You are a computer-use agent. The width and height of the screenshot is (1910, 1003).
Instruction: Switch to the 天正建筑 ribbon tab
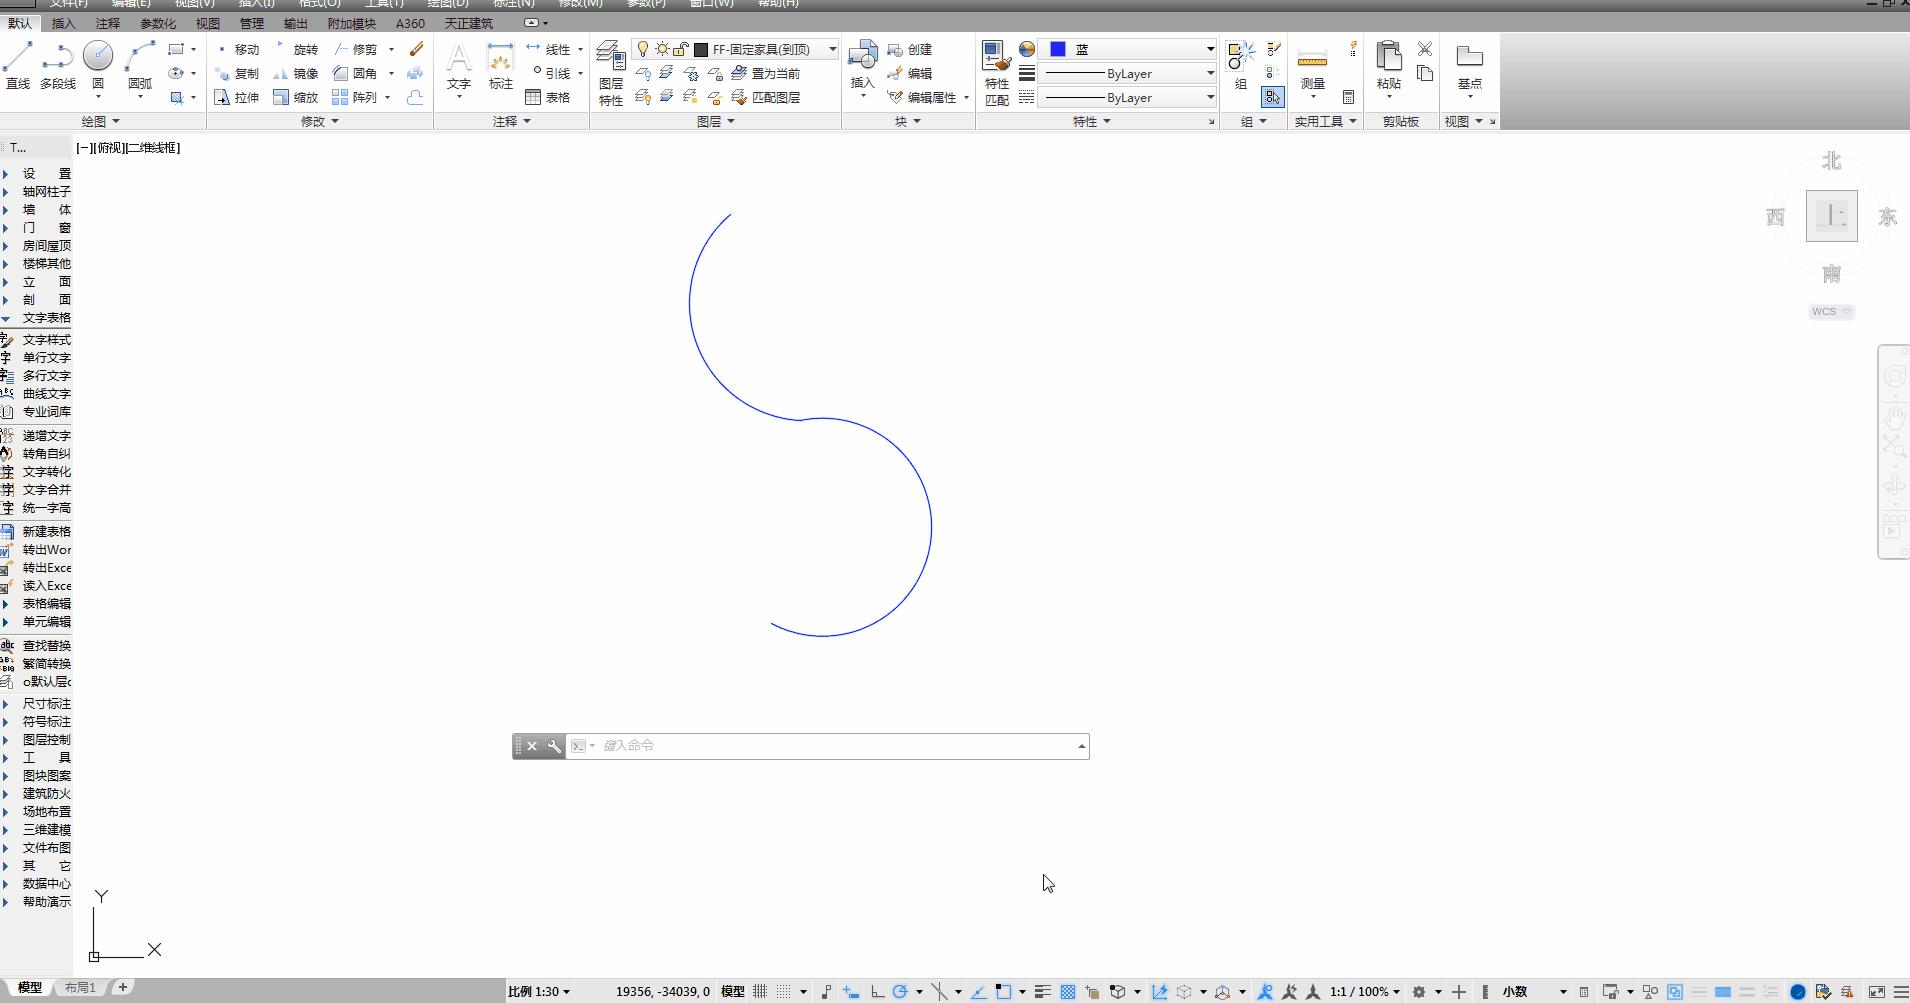coord(468,23)
